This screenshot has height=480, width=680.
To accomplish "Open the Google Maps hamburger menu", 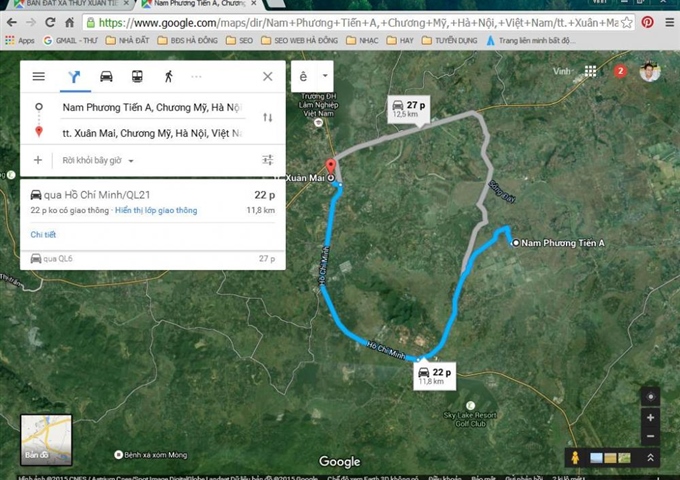I will coord(38,76).
